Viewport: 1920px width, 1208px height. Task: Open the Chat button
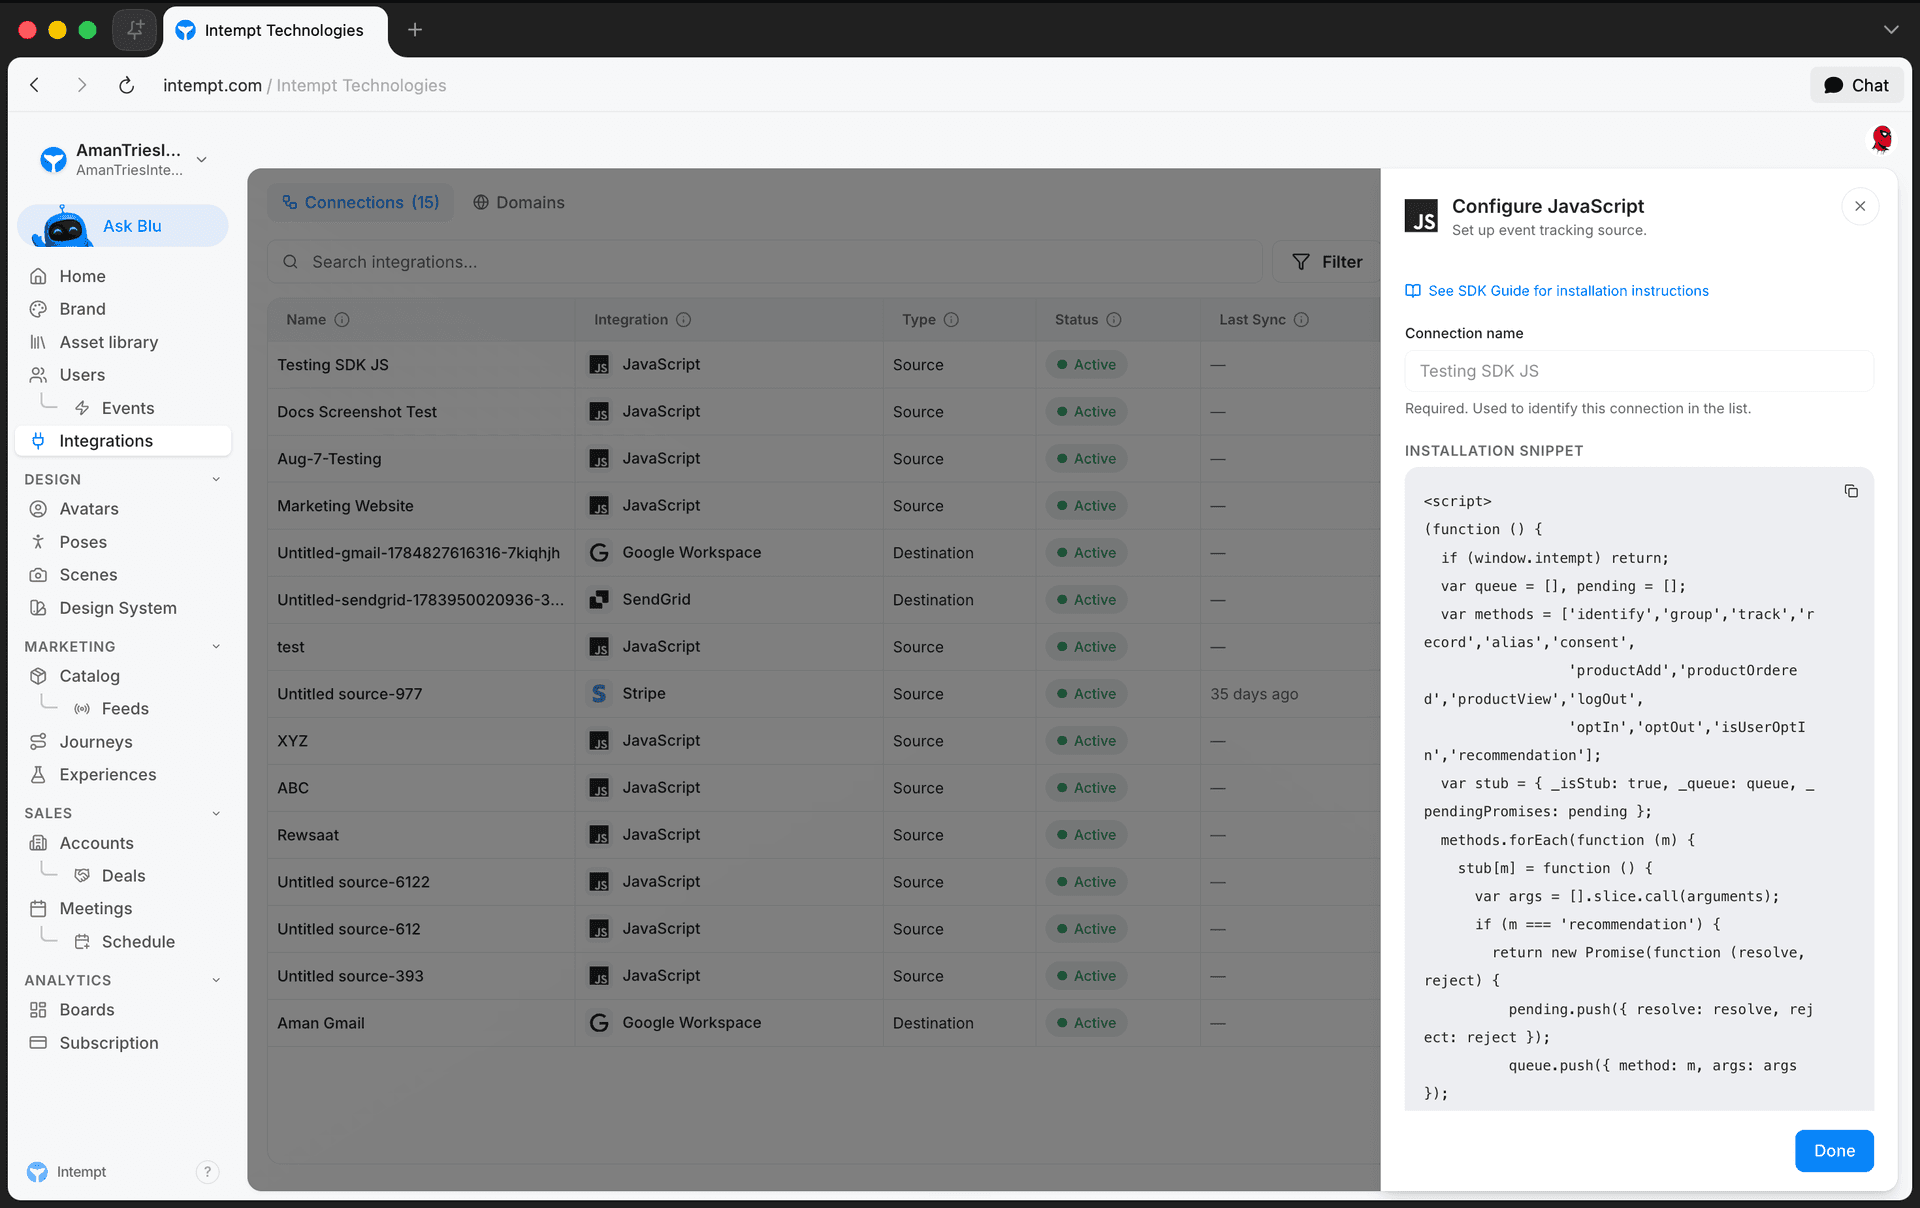pyautogui.click(x=1856, y=85)
